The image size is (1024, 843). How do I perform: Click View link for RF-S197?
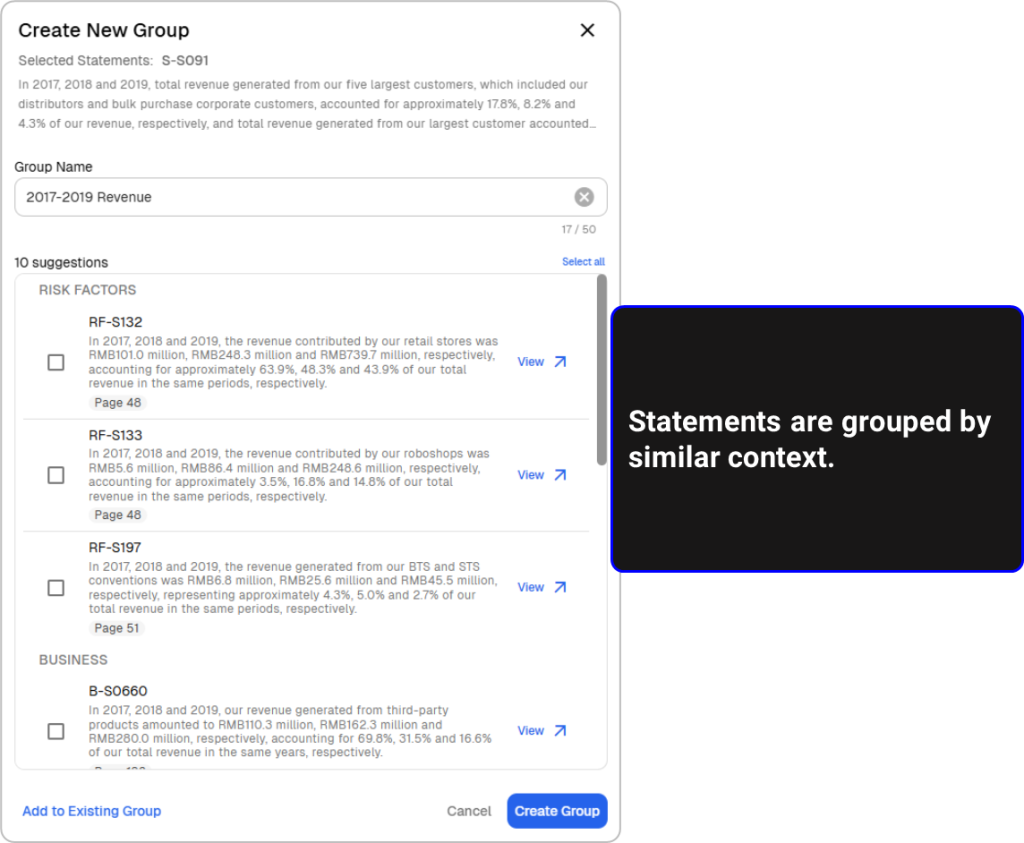(530, 587)
